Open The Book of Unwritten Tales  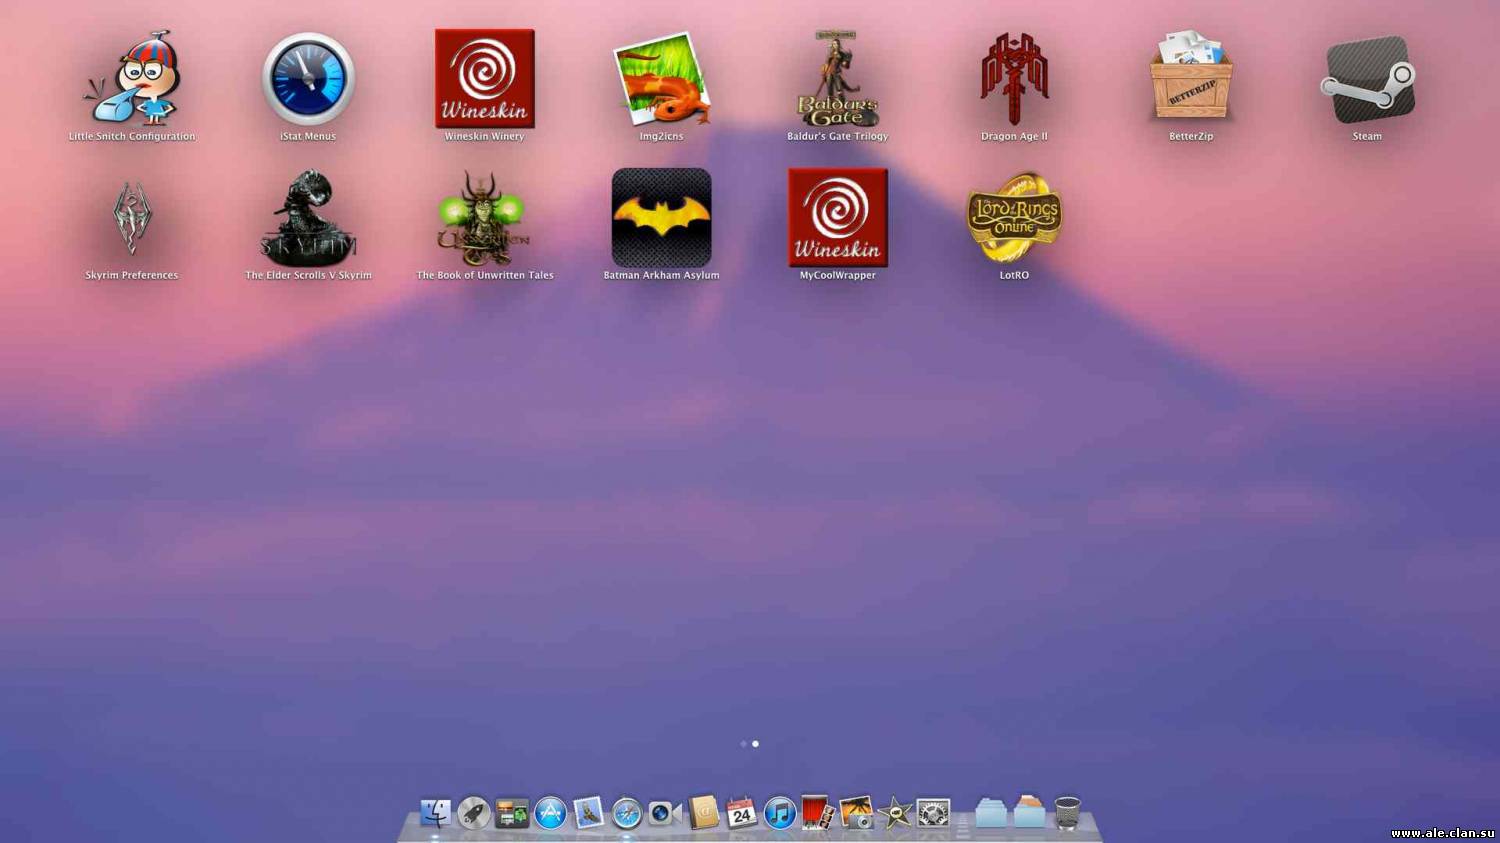pos(485,218)
